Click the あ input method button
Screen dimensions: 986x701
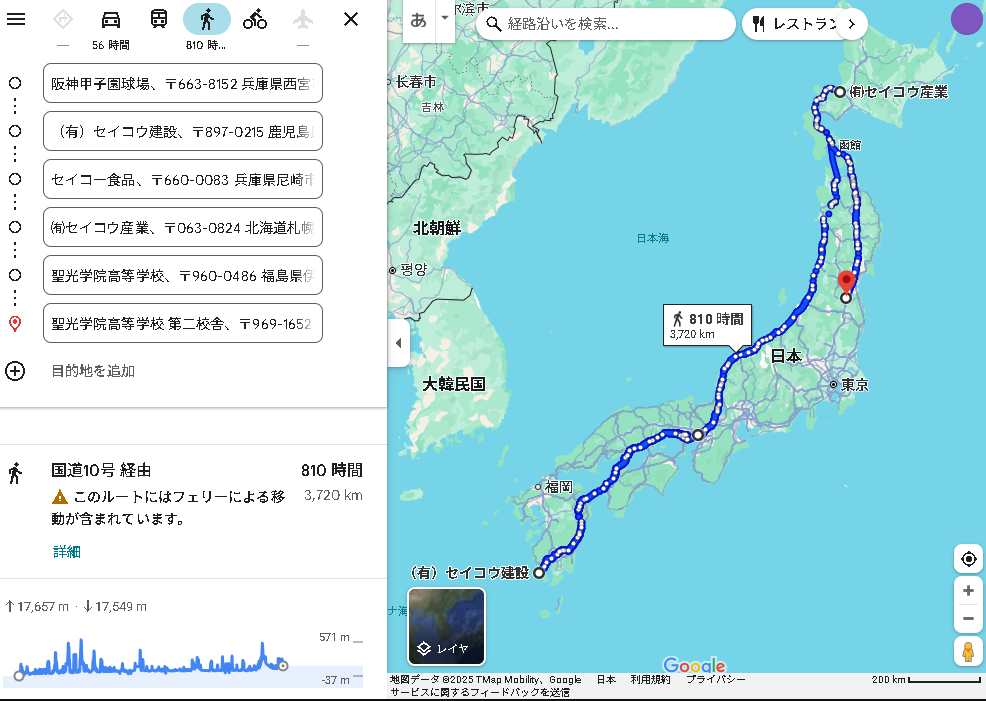pos(418,21)
